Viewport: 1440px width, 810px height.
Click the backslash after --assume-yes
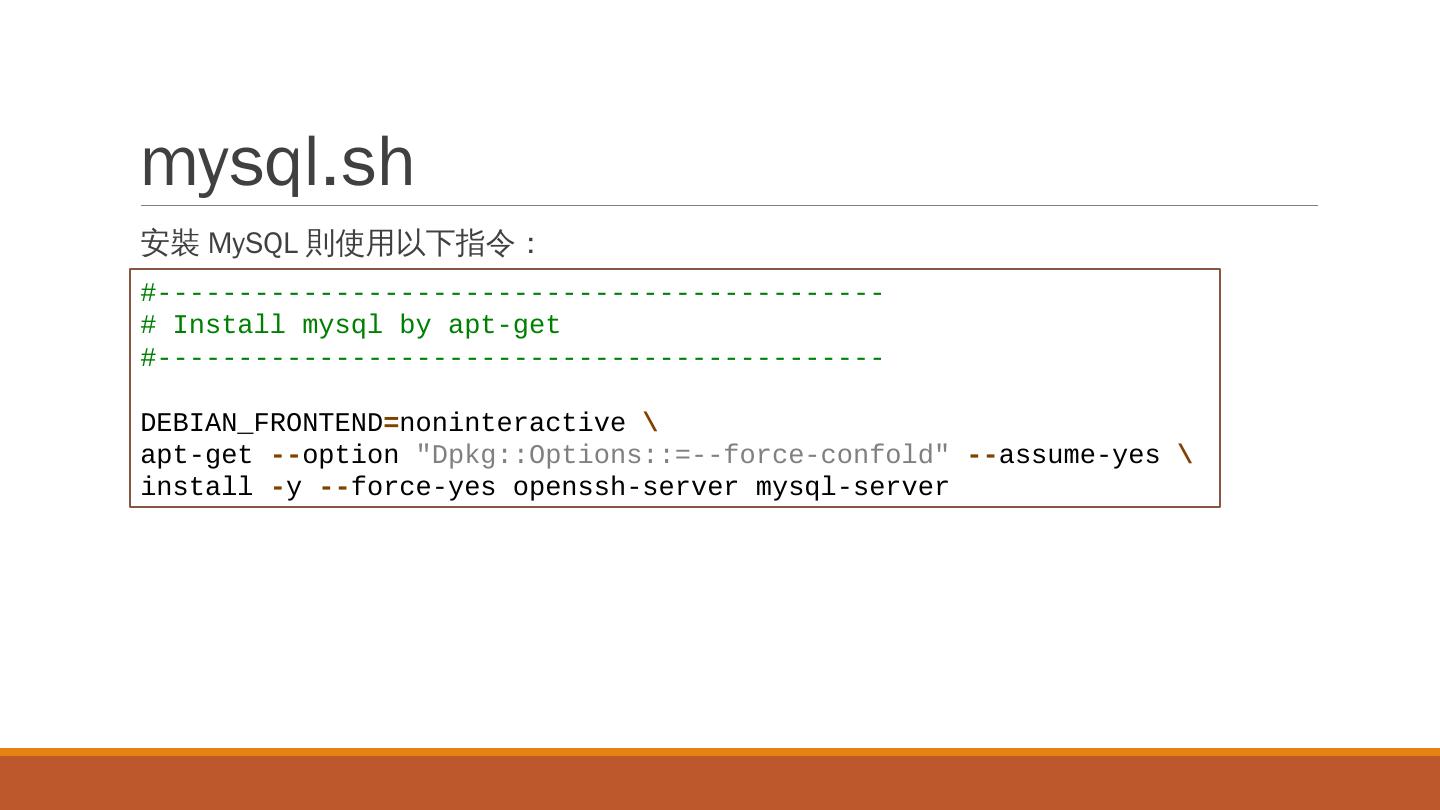click(1185, 455)
